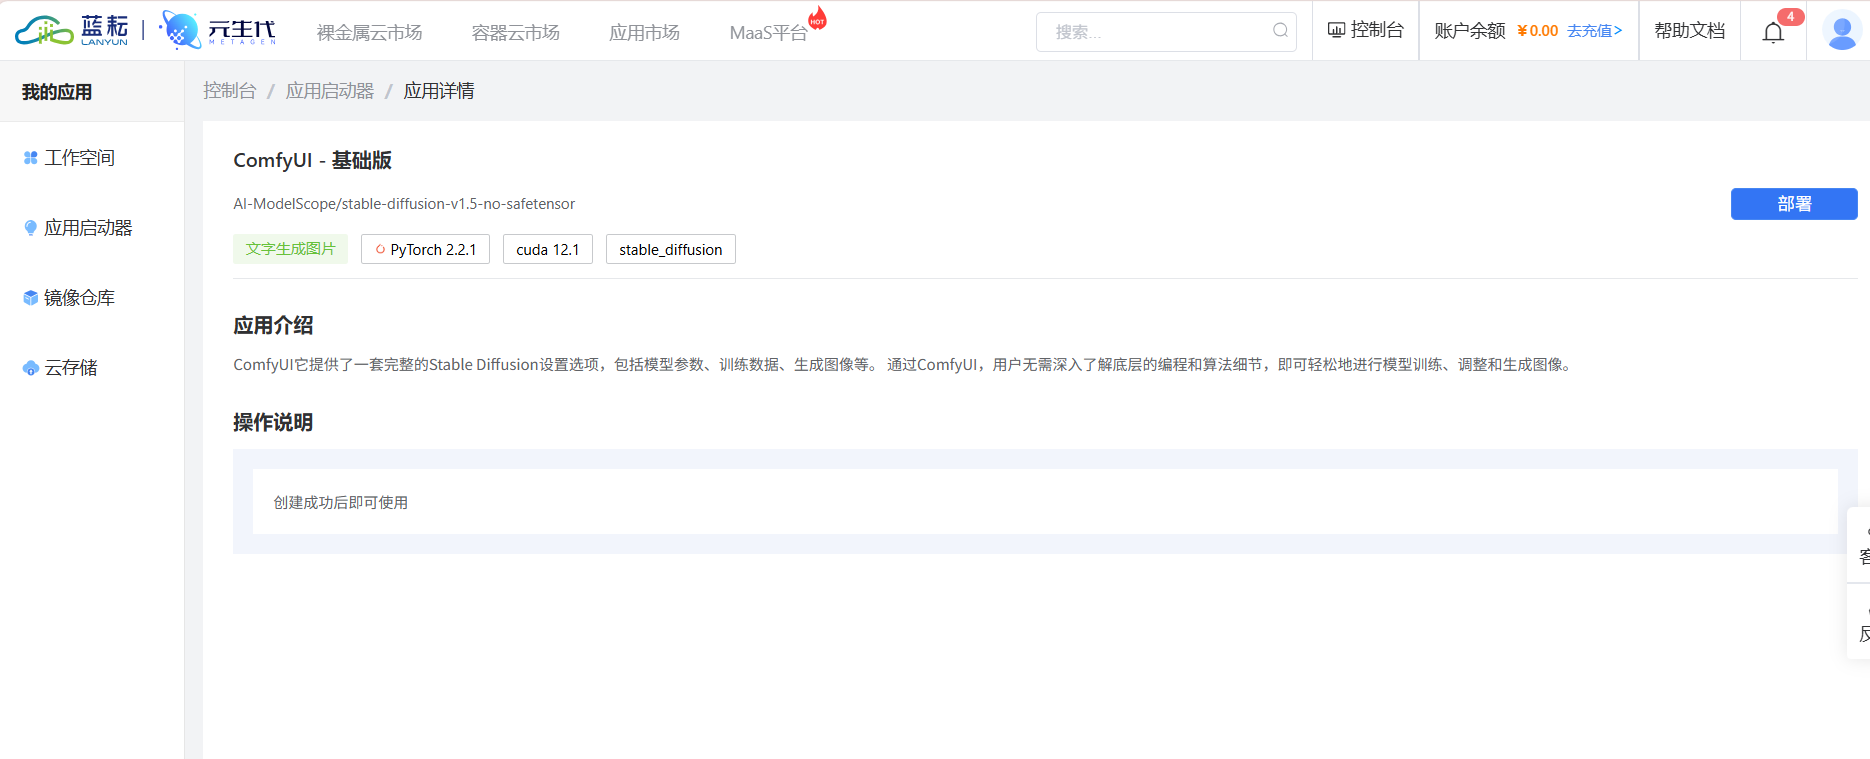1870x759 pixels.
Task: Click the 账户余额 label
Action: click(x=1470, y=30)
